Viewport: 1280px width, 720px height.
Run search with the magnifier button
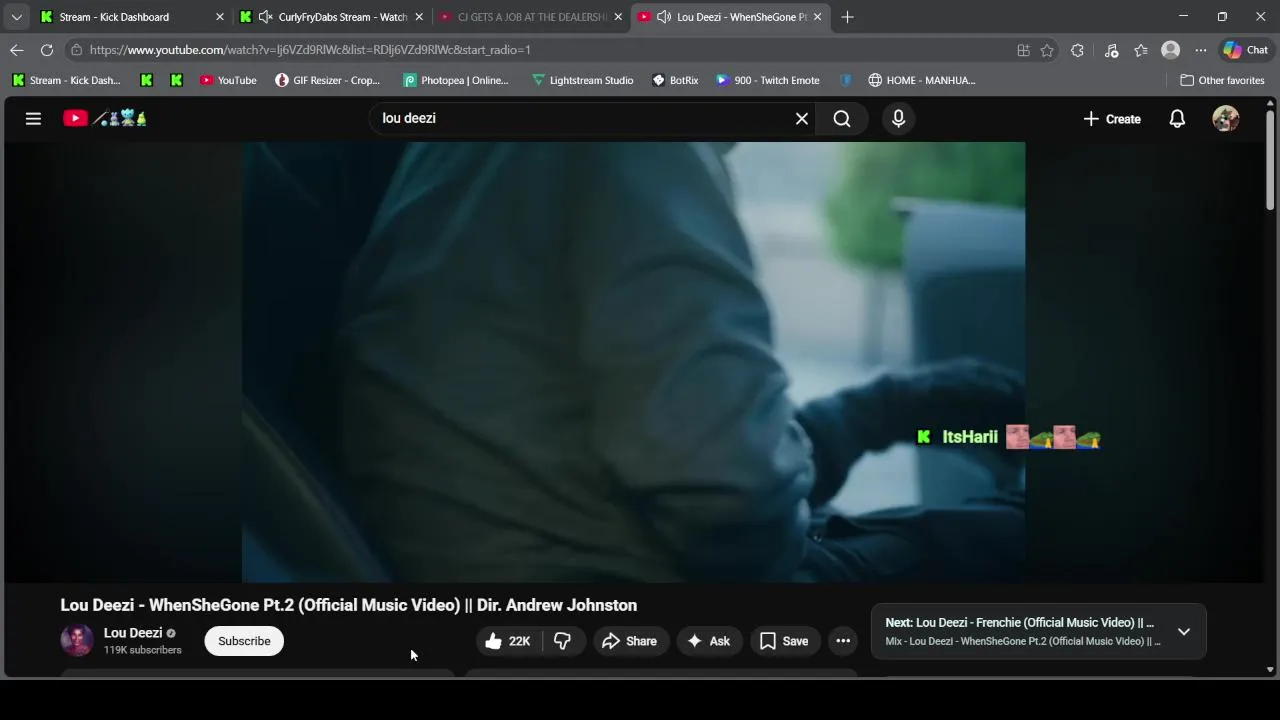(842, 118)
